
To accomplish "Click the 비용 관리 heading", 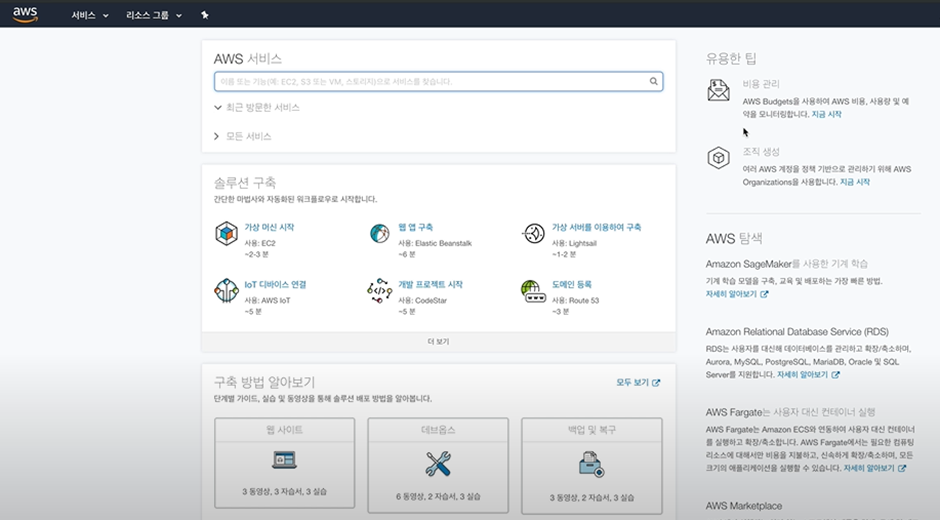I will tap(761, 84).
